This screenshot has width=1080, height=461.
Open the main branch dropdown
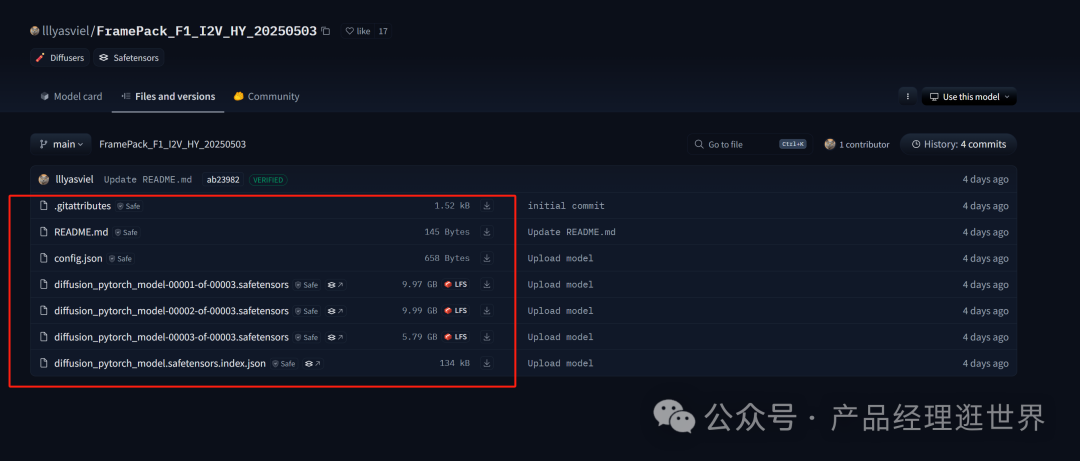coord(61,144)
